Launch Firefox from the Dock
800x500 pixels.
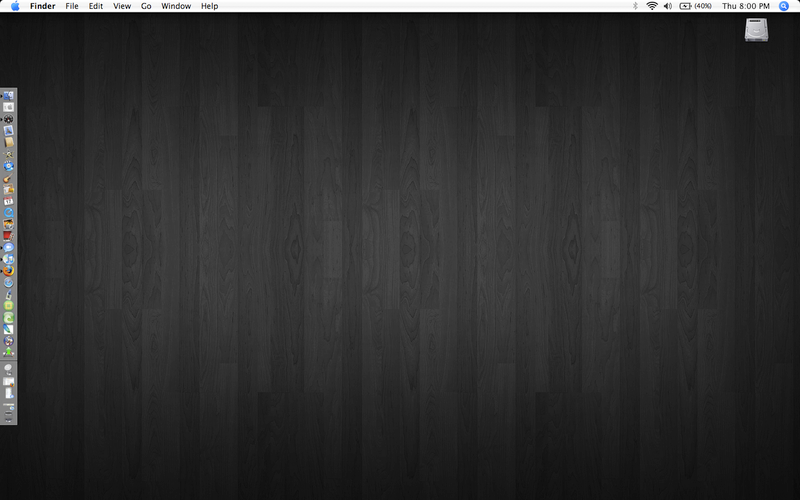pos(9,270)
